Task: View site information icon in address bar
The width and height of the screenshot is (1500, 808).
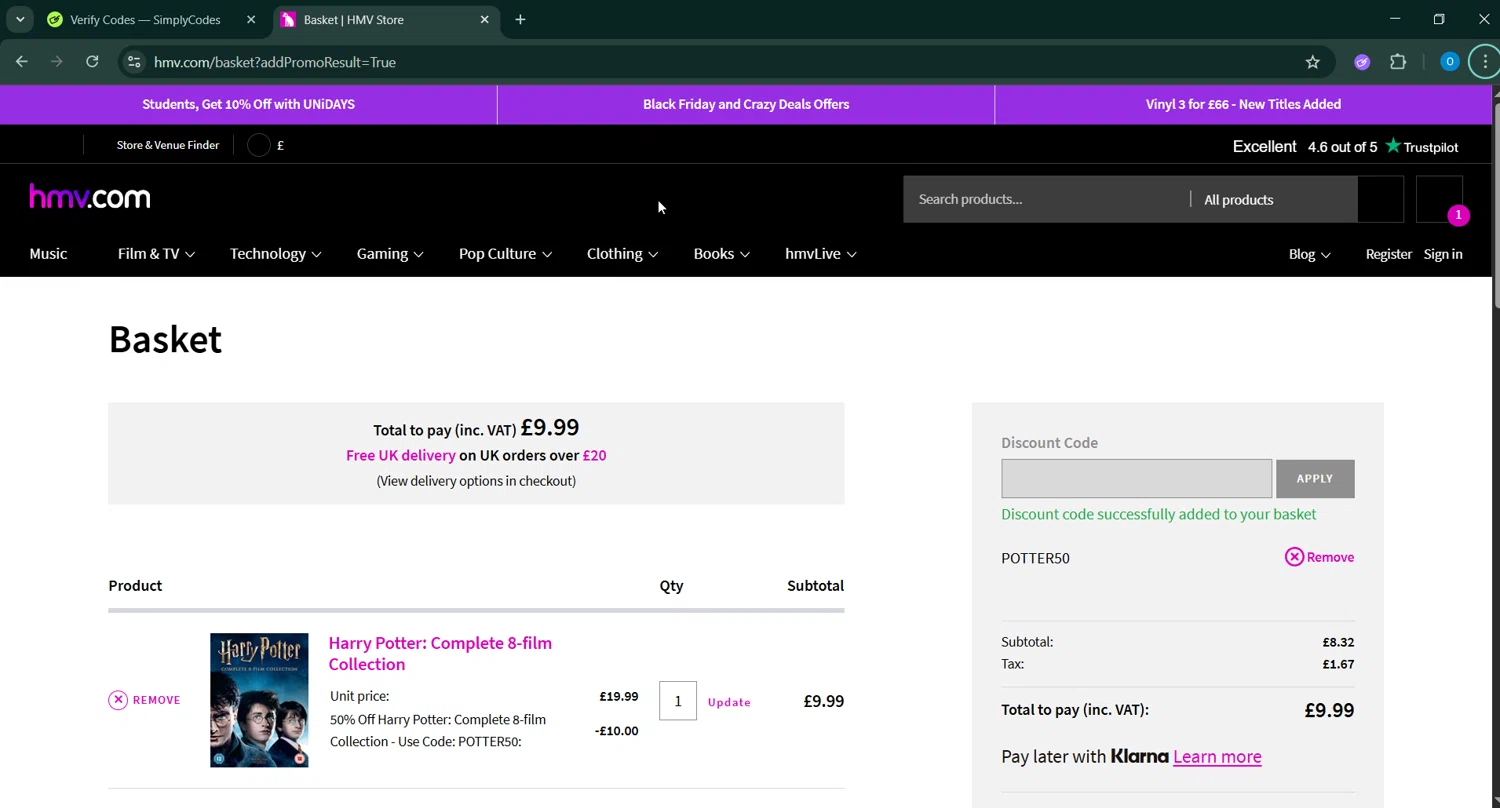Action: pos(134,62)
